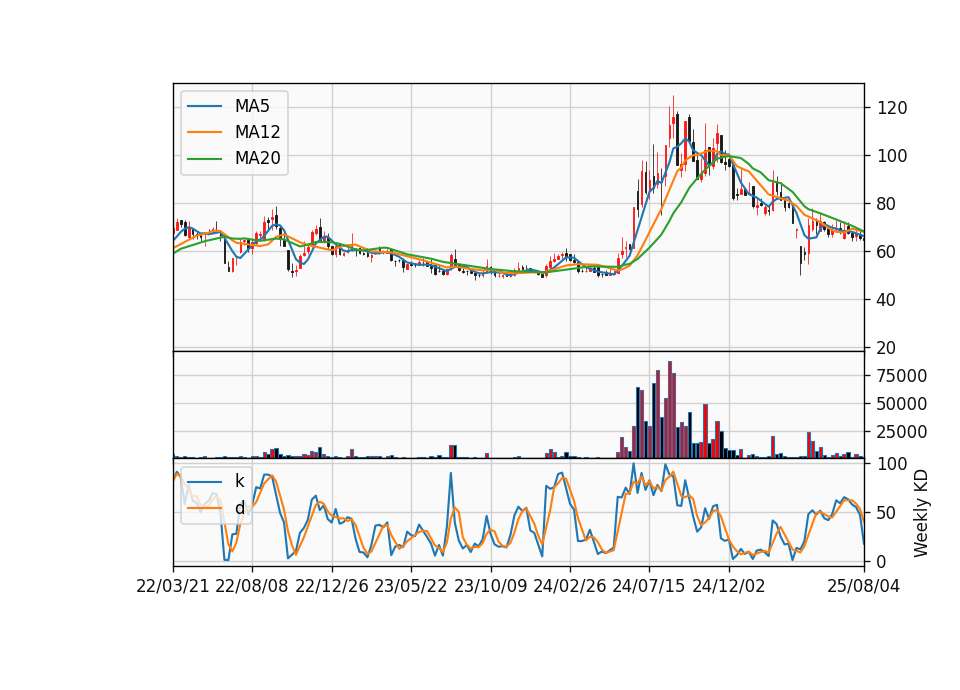Click the green MA20 legend line sample
Screen dimensions: 960x690
coord(204,159)
